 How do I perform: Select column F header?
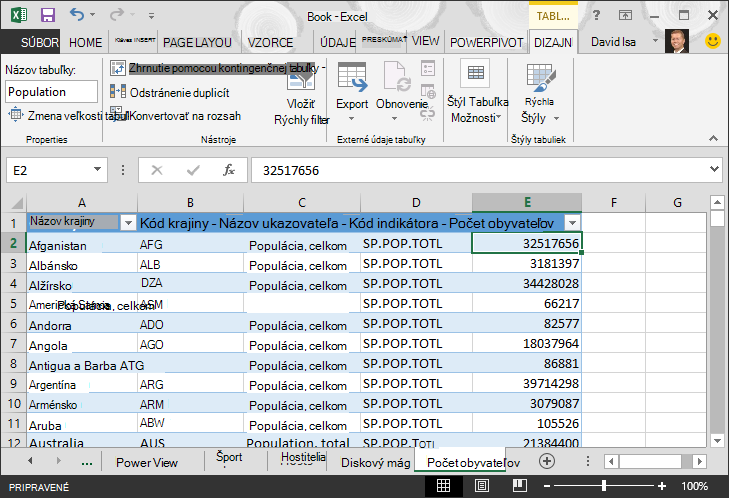pos(613,203)
